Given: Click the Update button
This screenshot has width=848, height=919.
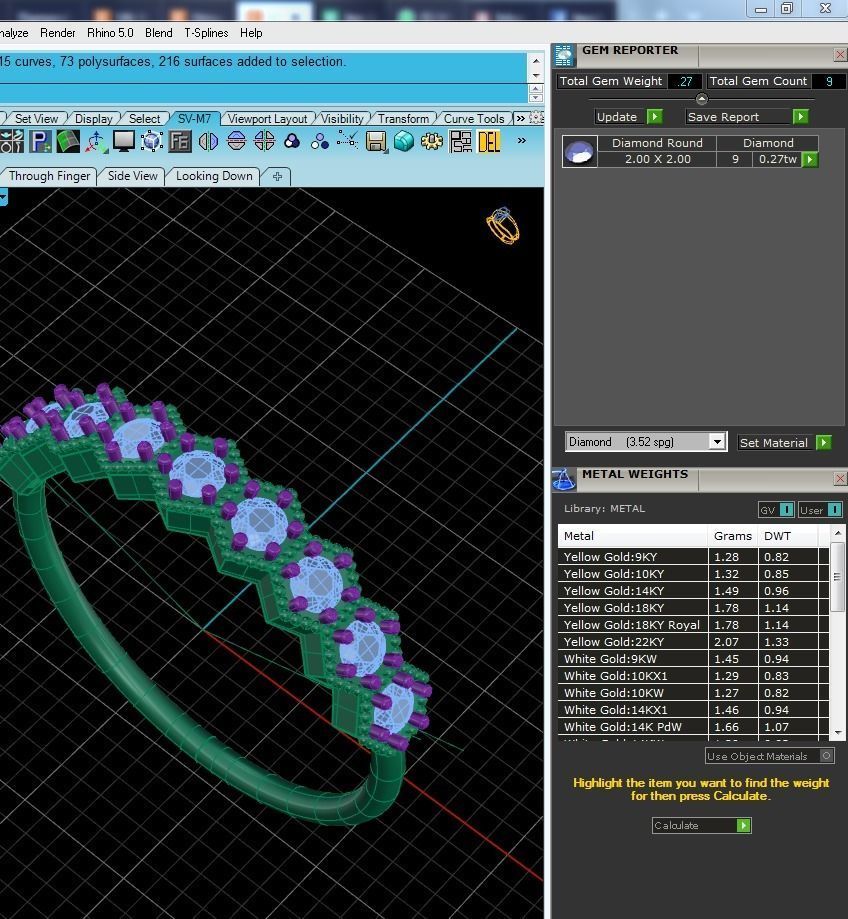Looking at the screenshot, I should tap(629, 117).
